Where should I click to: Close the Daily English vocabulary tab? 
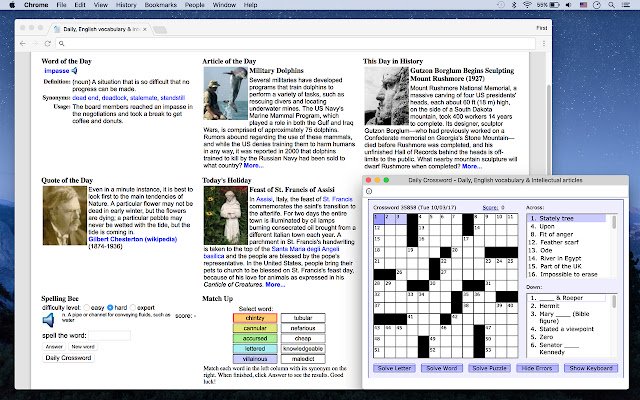144,29
